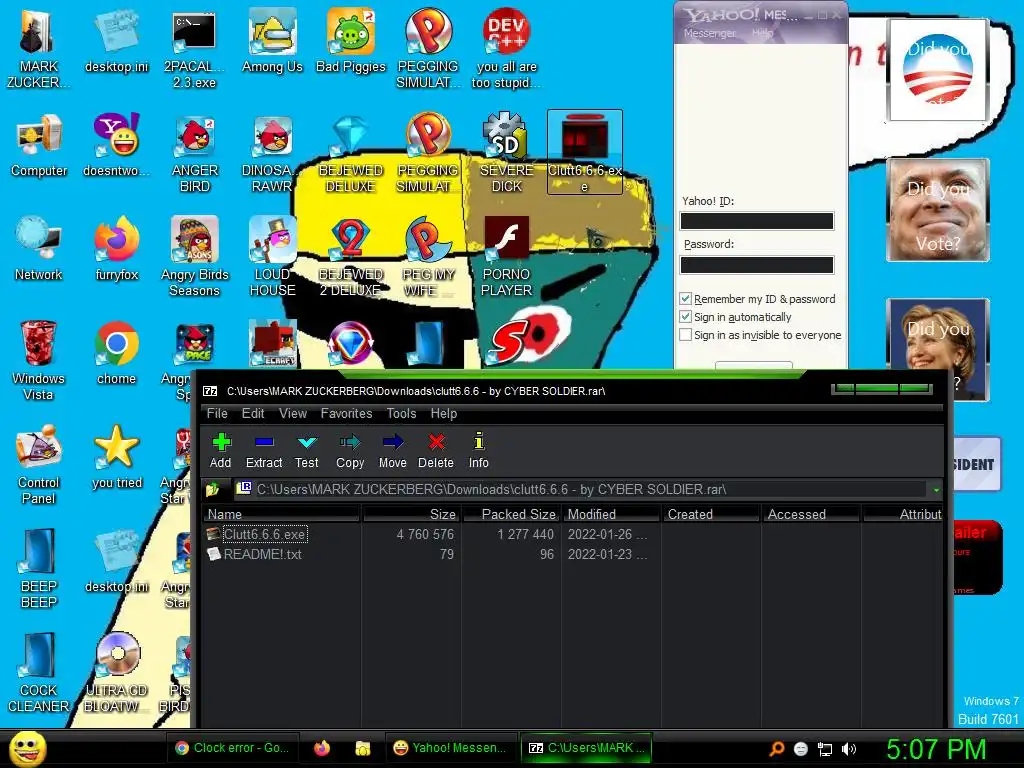Viewport: 1024px width, 768px height.
Task: Open the File menu in 7-Zip
Action: click(217, 413)
